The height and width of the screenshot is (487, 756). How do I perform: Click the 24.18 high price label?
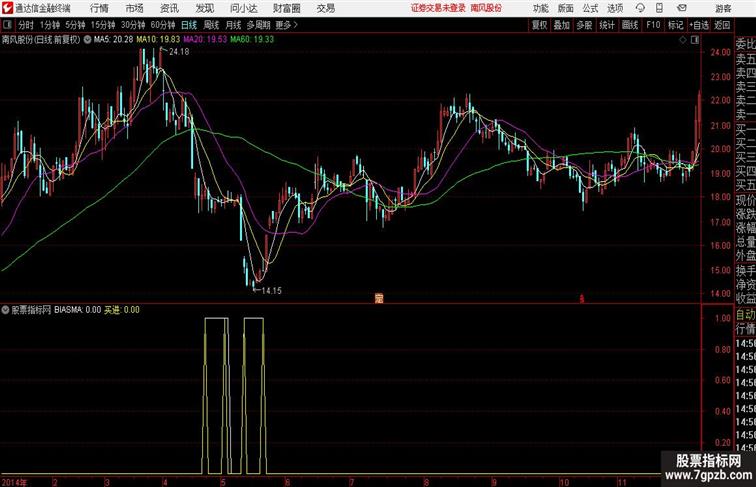(179, 52)
